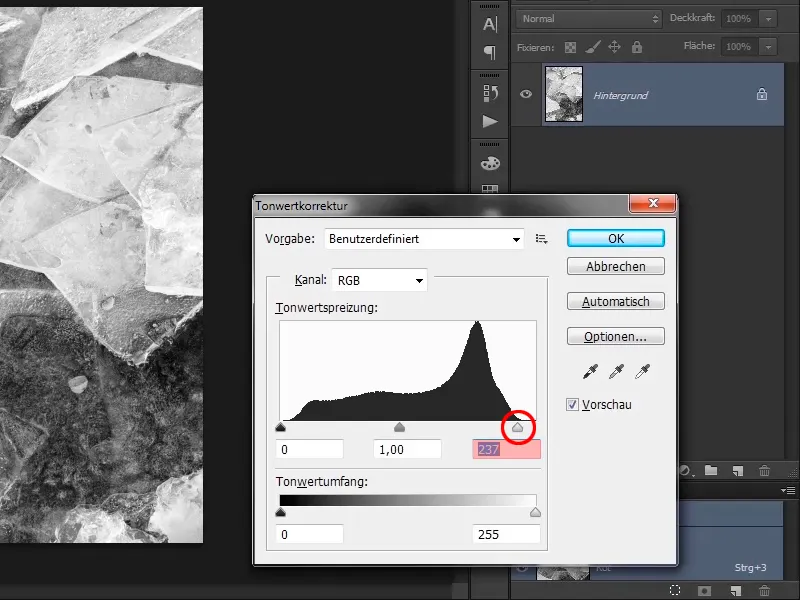The height and width of the screenshot is (600, 800).
Task: Open the Optionen... button
Action: tap(616, 337)
